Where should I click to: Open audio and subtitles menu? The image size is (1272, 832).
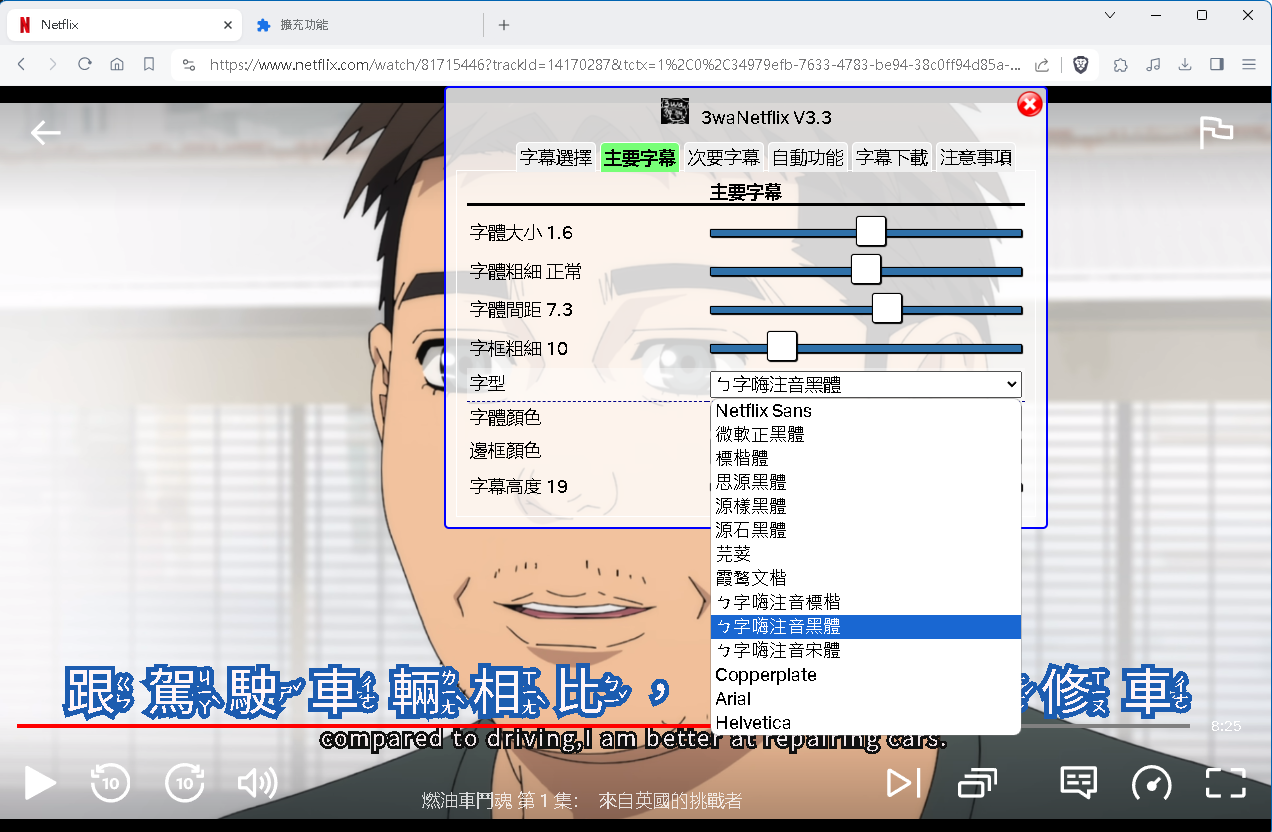(x=1078, y=783)
